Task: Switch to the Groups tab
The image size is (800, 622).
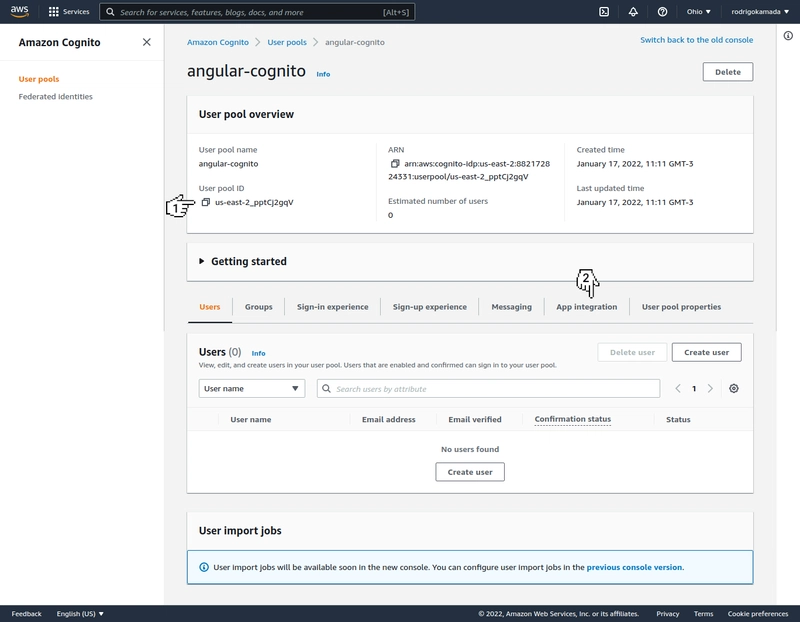Action: pos(259,307)
